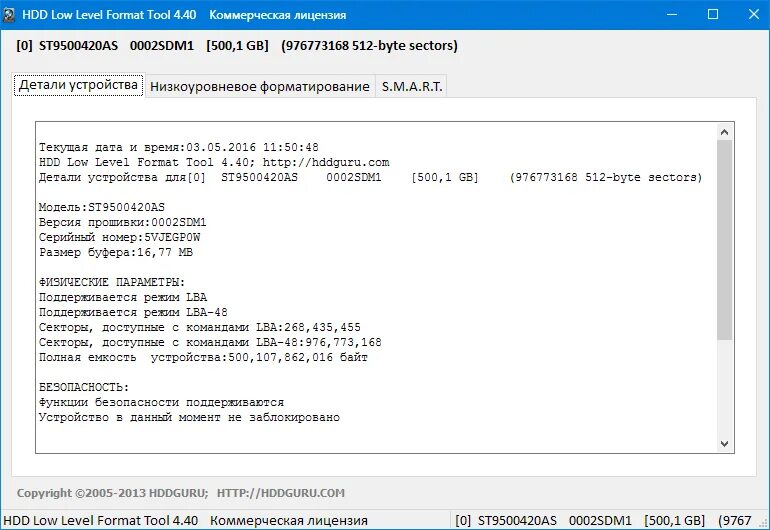
Task: Click the 'Детали устройства для[0]' line
Action: [371, 177]
